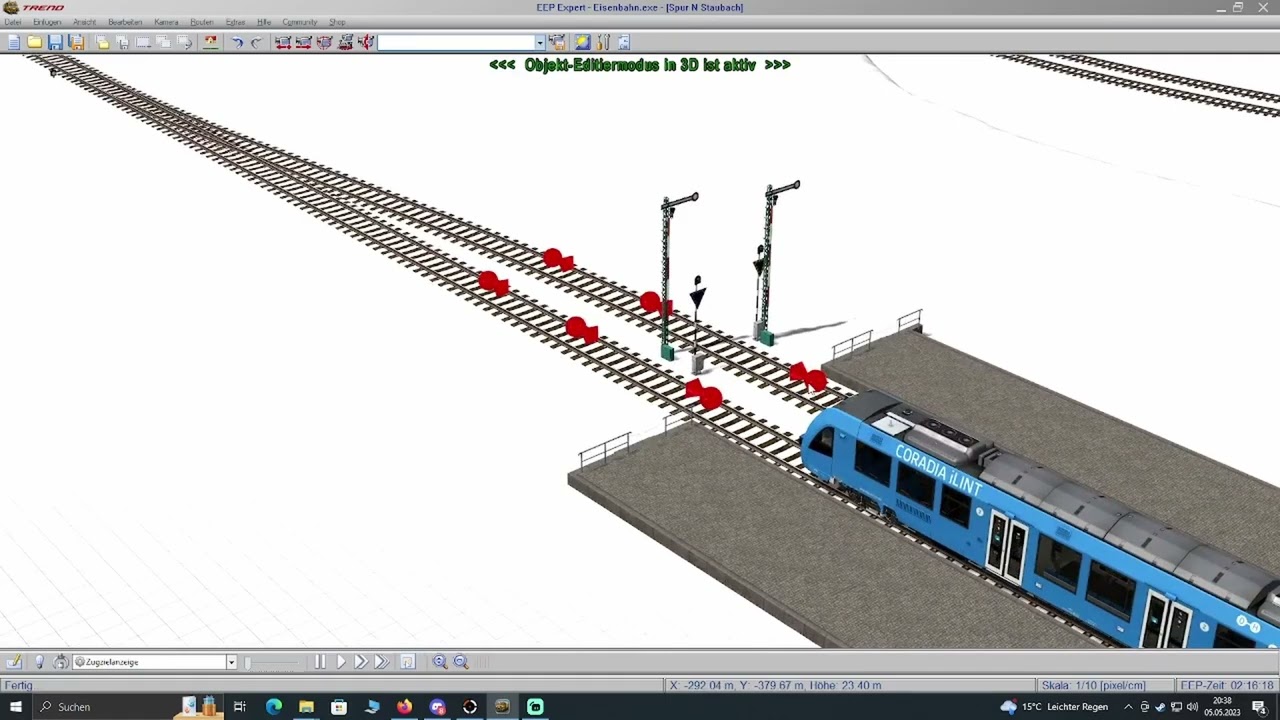Expand the top toolbar combo box arrow
1280x720 pixels.
(x=540, y=42)
